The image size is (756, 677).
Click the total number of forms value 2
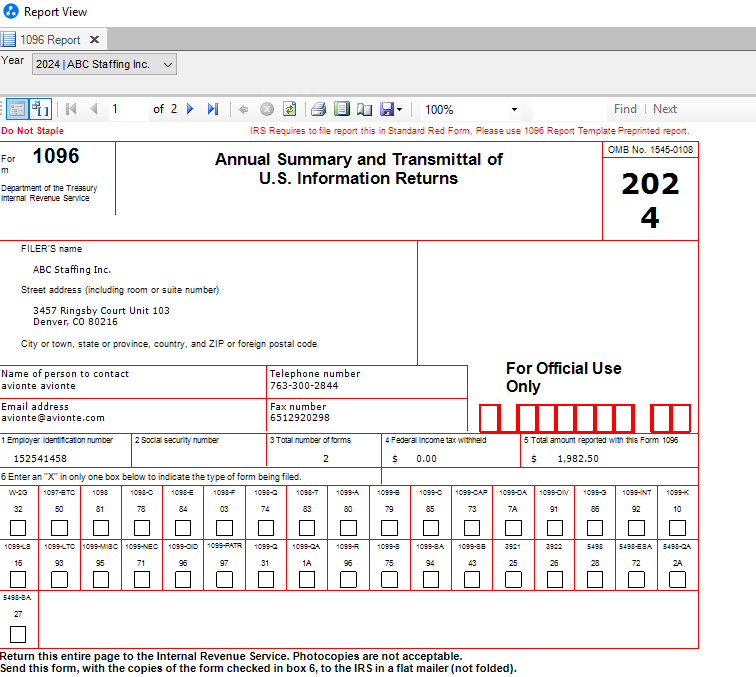tap(326, 459)
